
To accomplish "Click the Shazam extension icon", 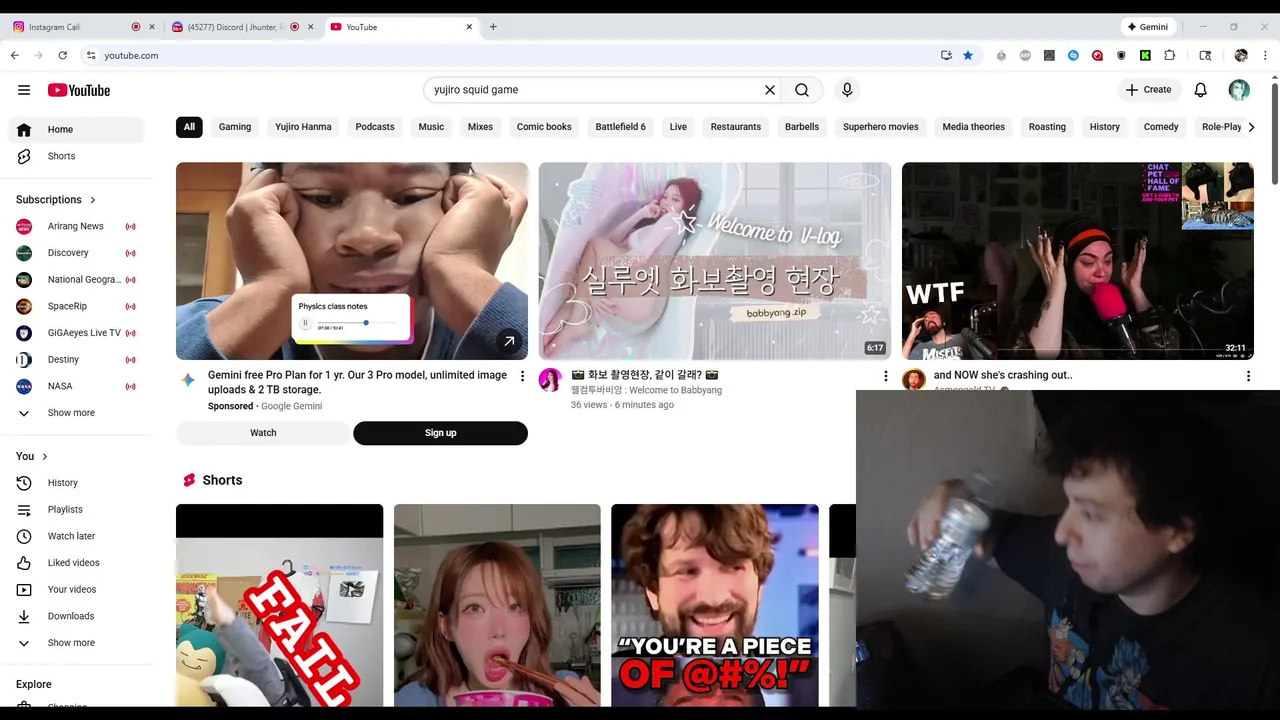I will (x=1073, y=55).
